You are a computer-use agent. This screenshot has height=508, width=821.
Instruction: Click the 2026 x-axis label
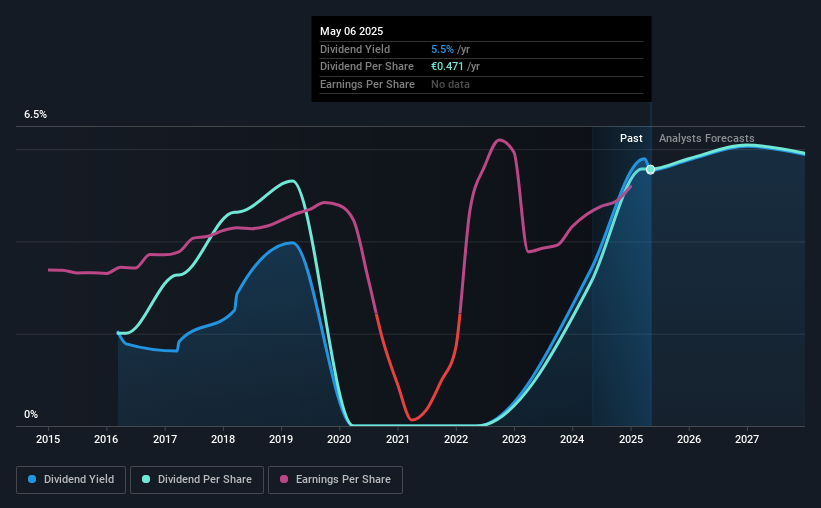[x=689, y=439]
